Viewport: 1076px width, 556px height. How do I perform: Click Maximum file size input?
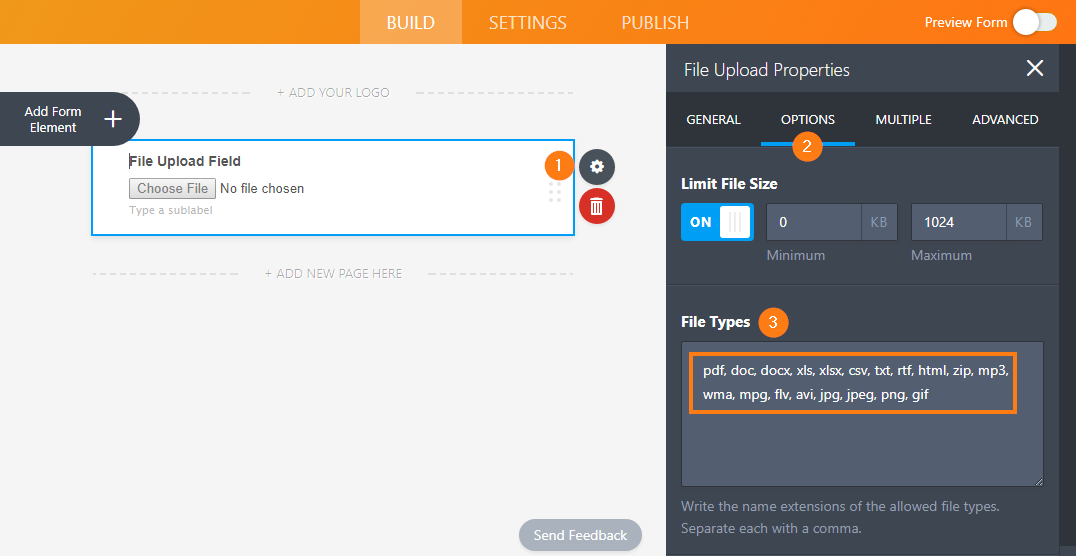958,222
